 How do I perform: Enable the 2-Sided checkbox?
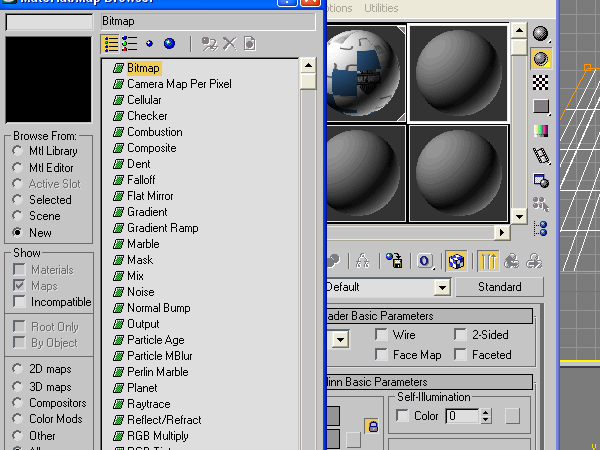(x=460, y=334)
